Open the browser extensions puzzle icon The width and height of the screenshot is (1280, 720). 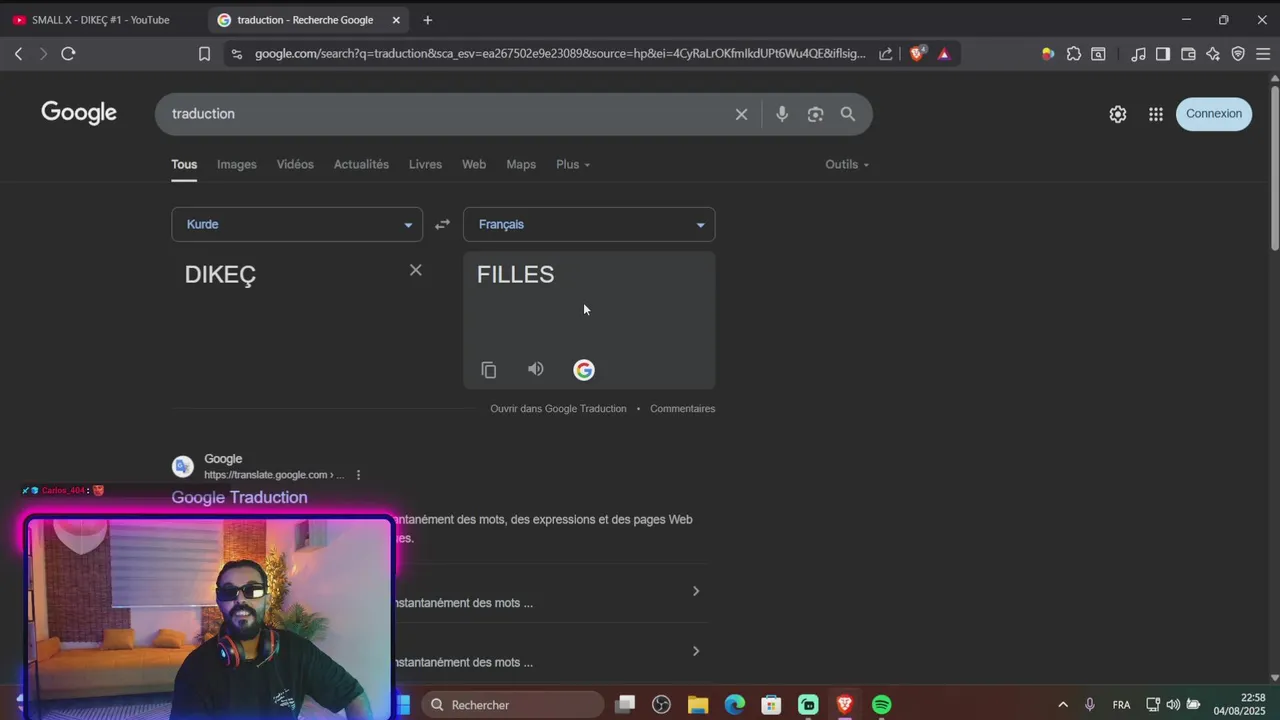pyautogui.click(x=1074, y=54)
